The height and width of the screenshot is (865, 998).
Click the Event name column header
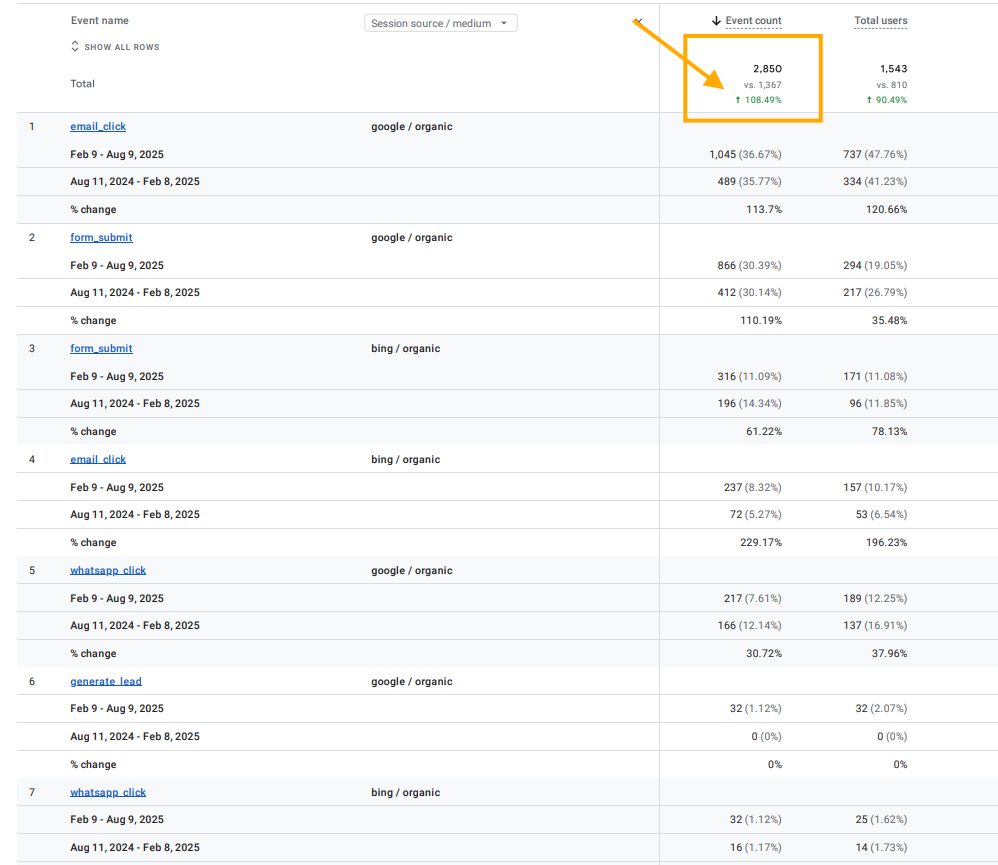coord(100,20)
